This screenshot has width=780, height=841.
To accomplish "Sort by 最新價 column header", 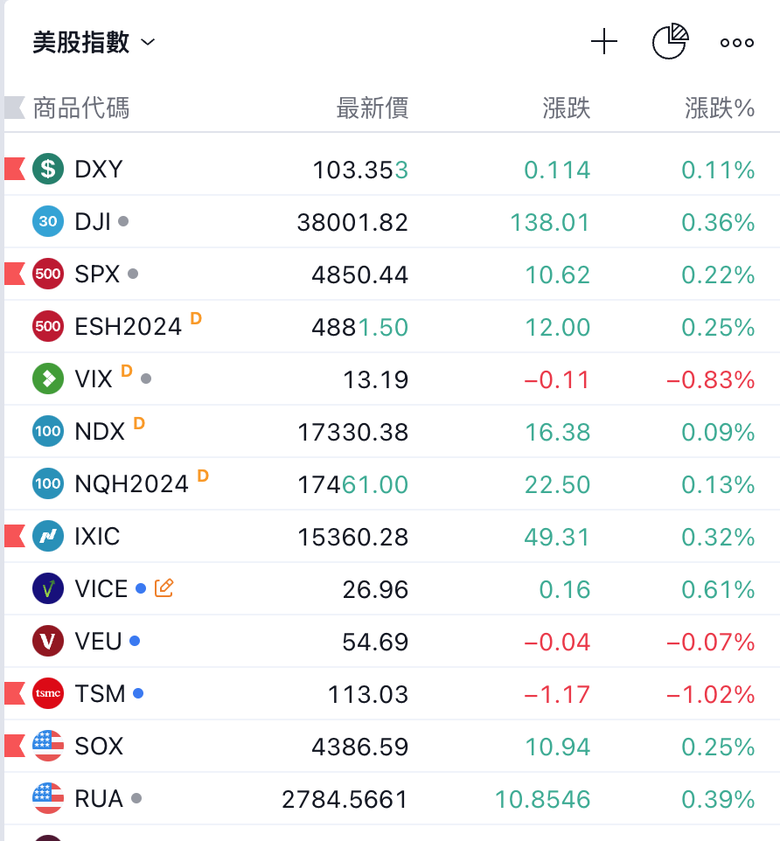I will coord(372,108).
